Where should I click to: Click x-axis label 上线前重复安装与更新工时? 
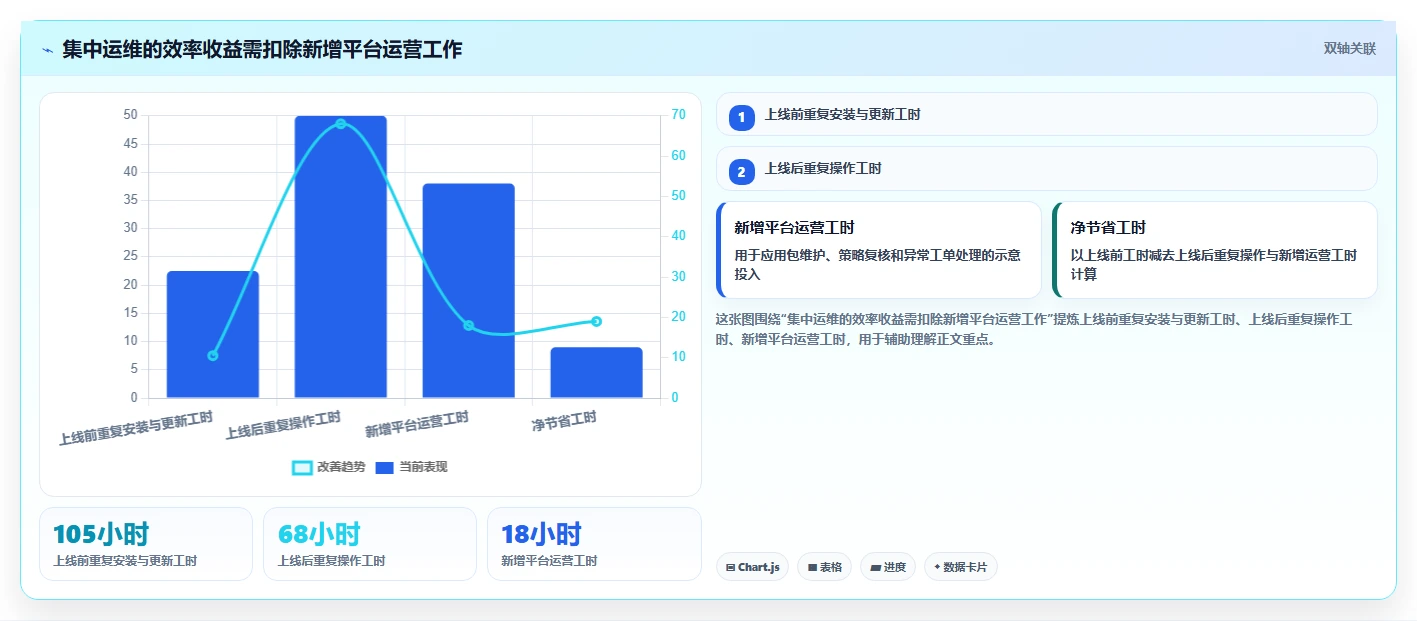(136, 428)
